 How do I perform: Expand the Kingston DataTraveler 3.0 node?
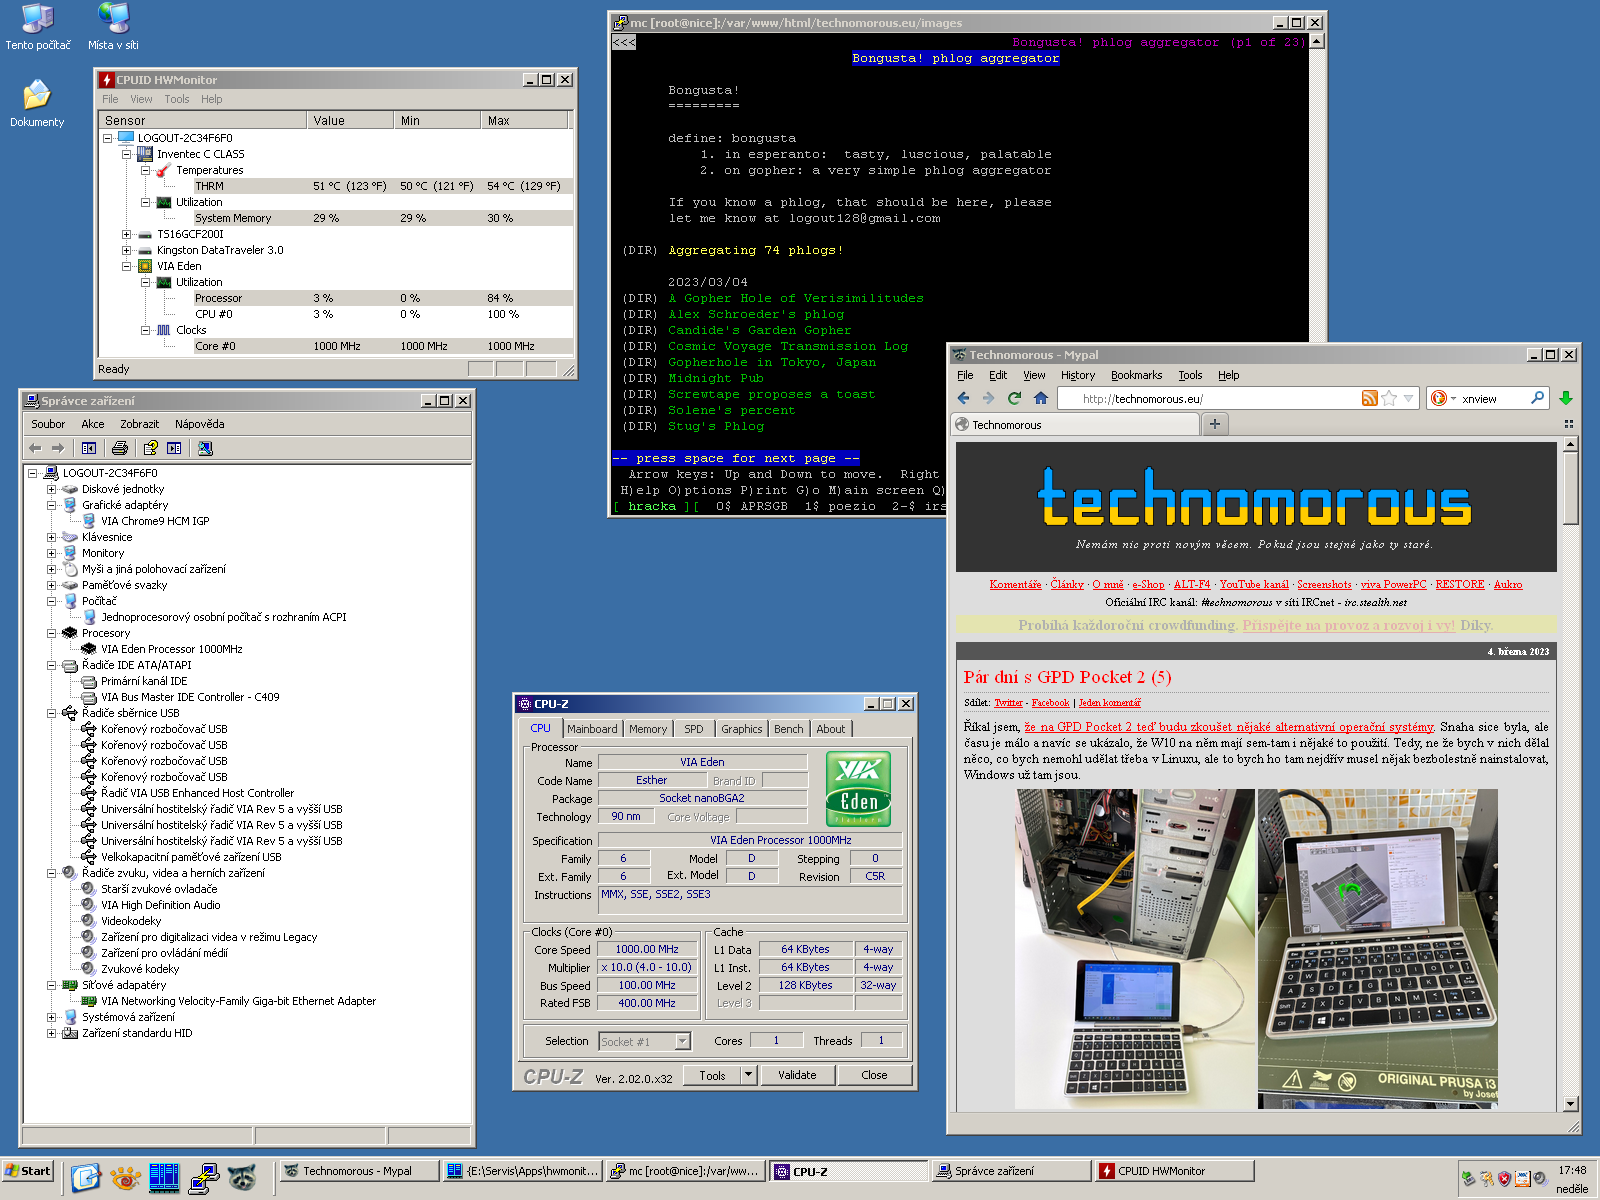coord(127,250)
